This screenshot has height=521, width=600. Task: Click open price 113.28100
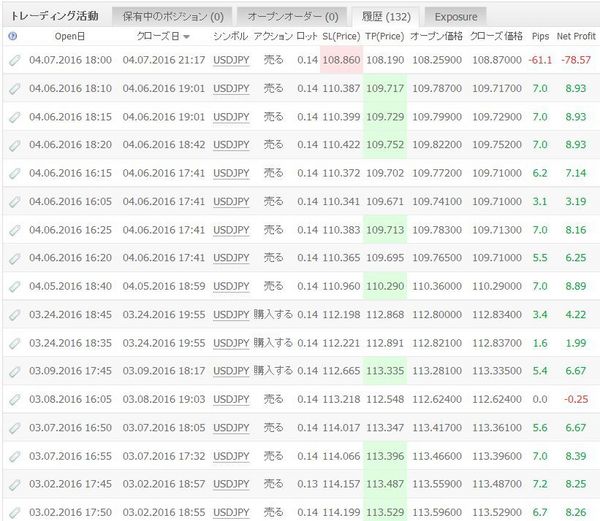[437, 371]
